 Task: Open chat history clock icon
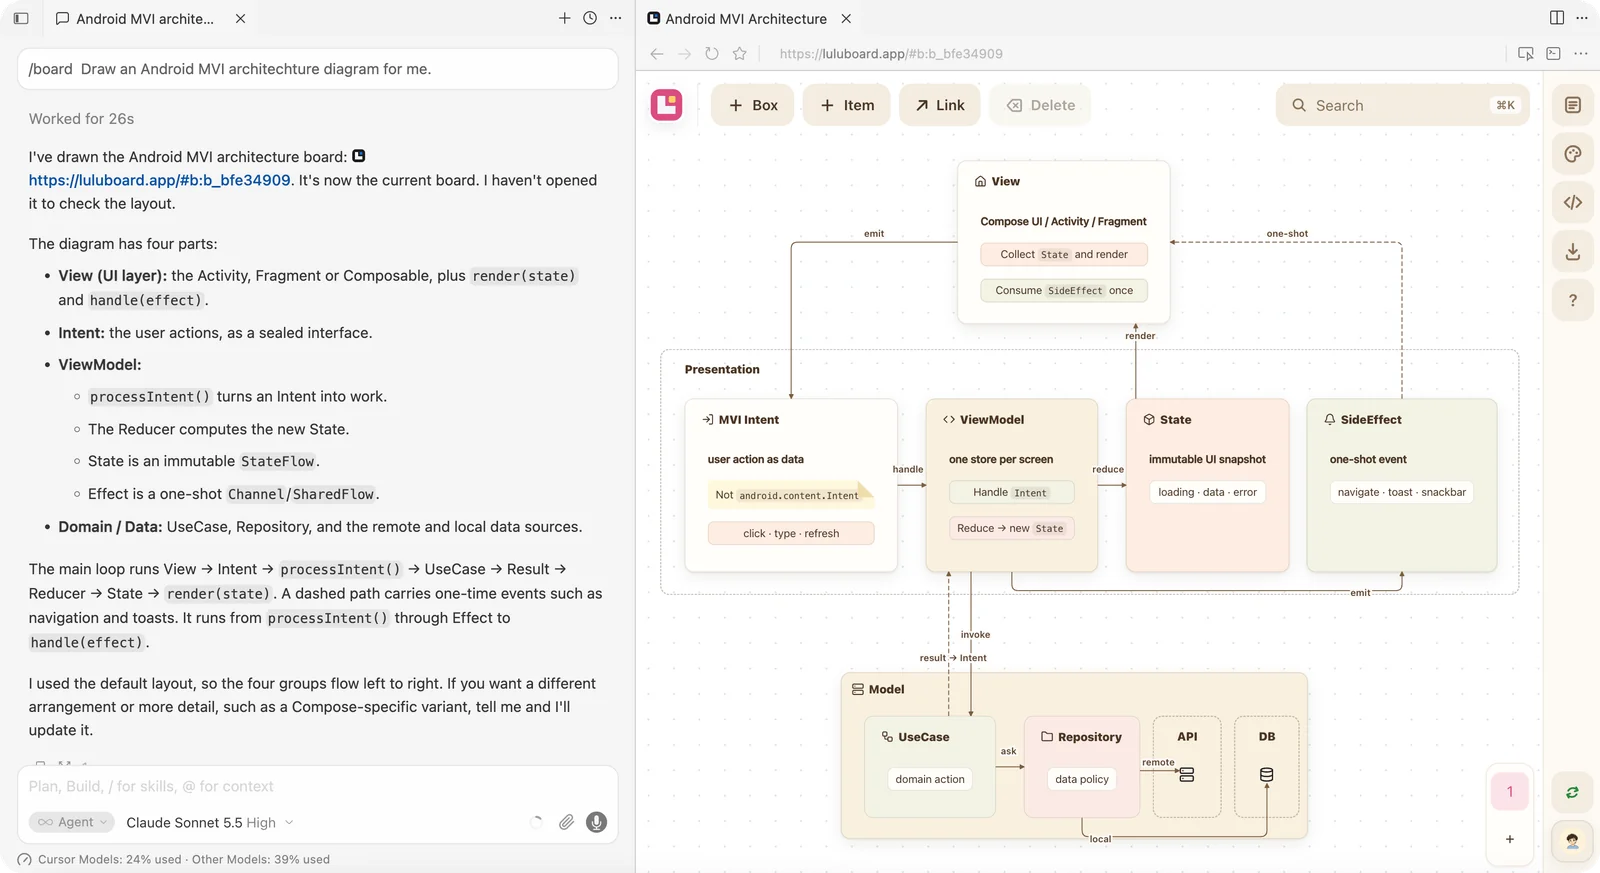(590, 18)
